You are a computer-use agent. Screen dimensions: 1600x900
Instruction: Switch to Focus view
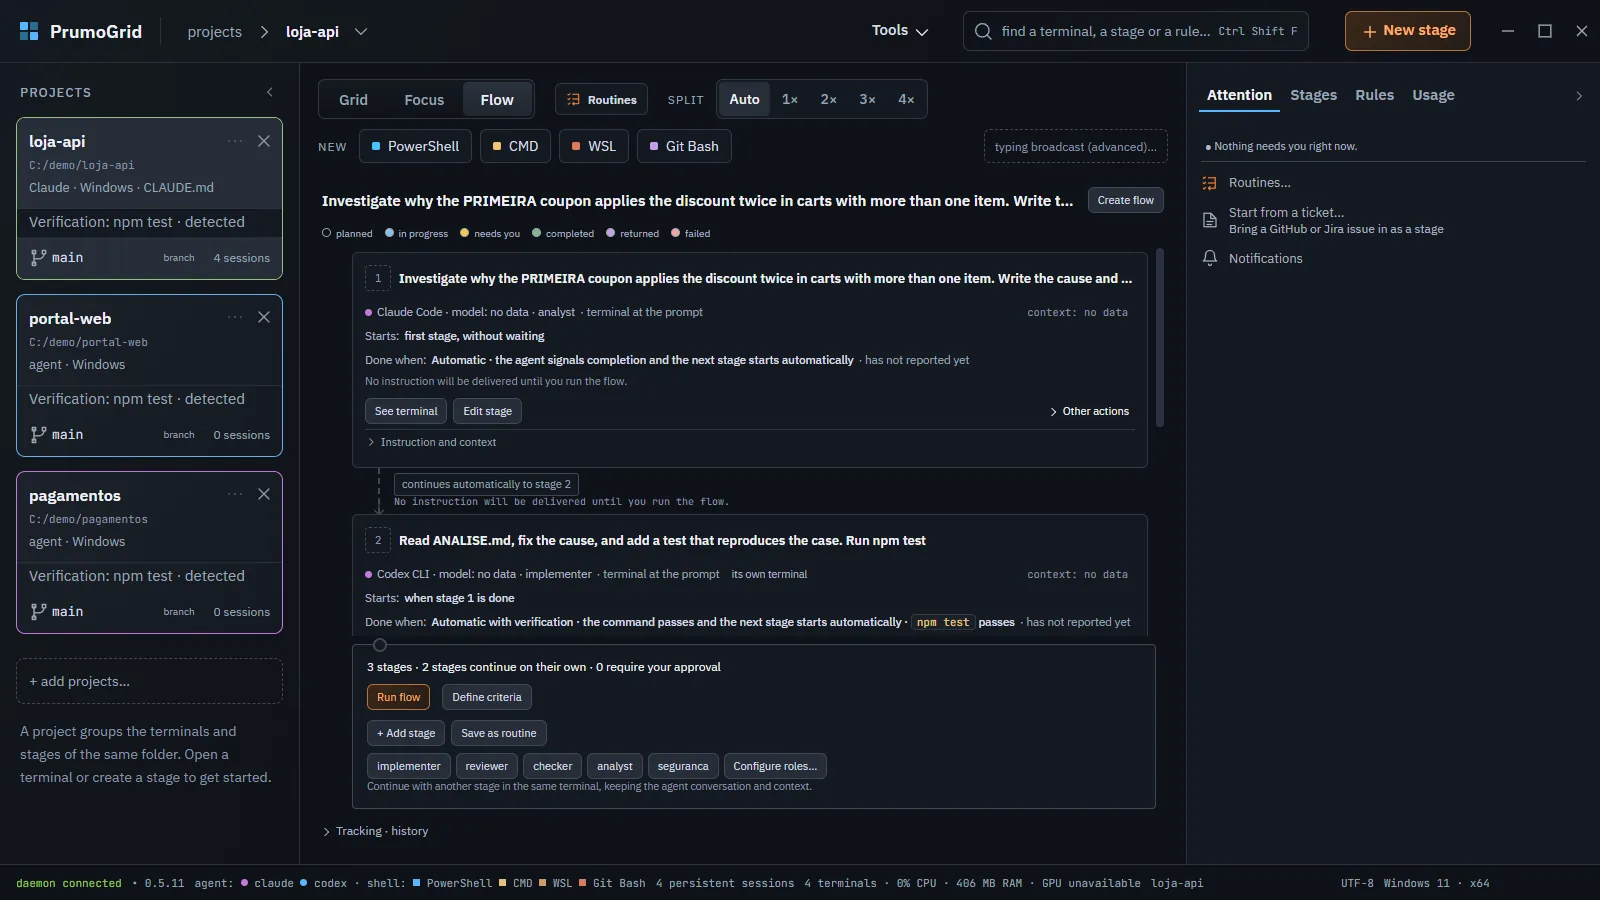pos(424,100)
